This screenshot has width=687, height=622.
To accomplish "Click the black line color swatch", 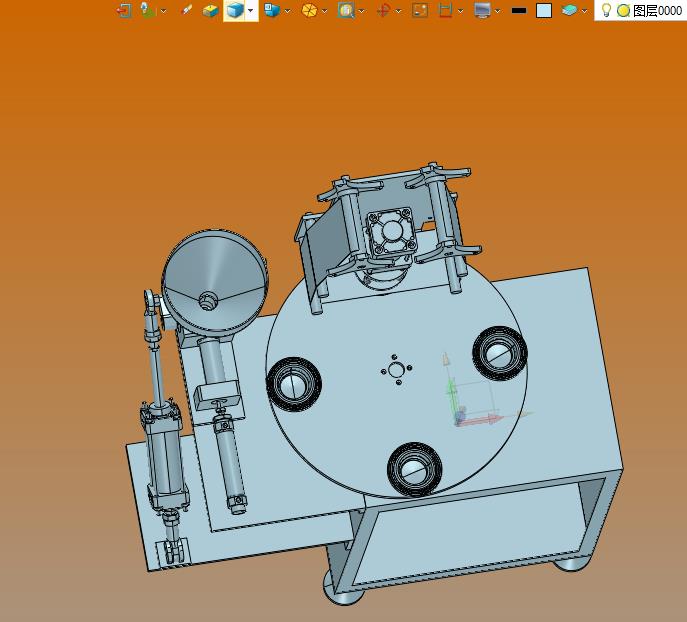I will coord(519,11).
